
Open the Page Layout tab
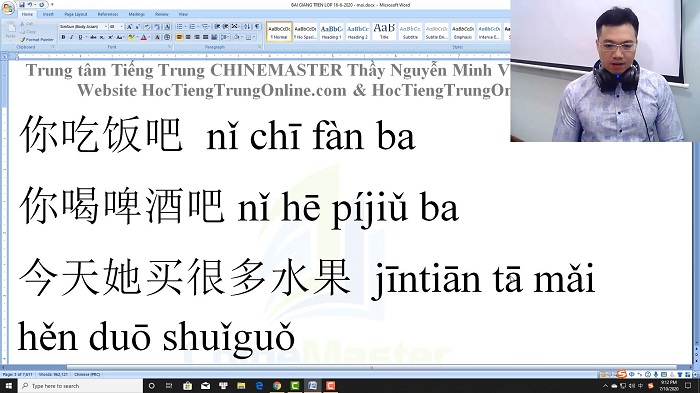click(x=76, y=14)
